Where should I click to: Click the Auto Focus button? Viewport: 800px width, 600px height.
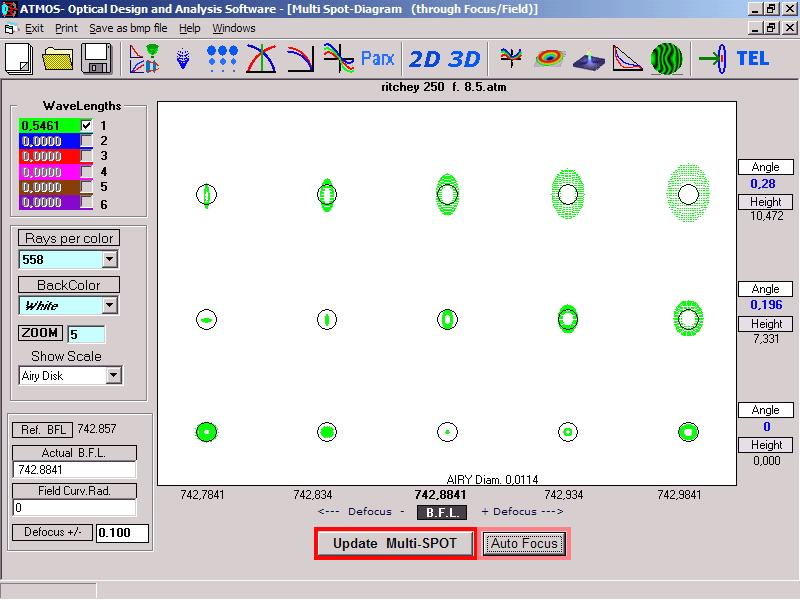tap(524, 543)
